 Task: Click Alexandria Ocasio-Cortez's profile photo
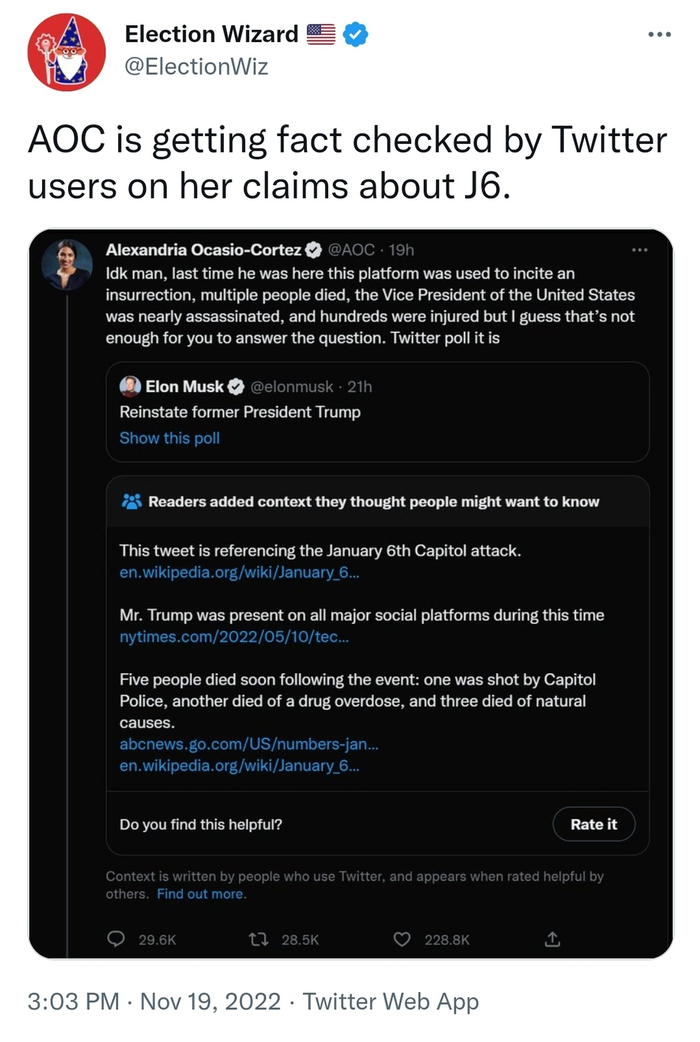(x=67, y=265)
